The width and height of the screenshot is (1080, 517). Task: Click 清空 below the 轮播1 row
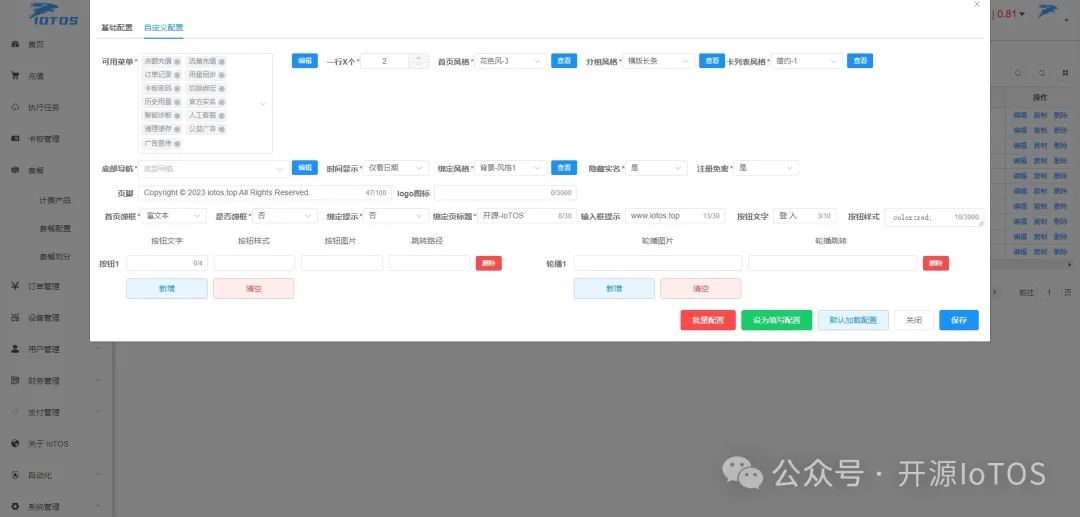coord(700,288)
